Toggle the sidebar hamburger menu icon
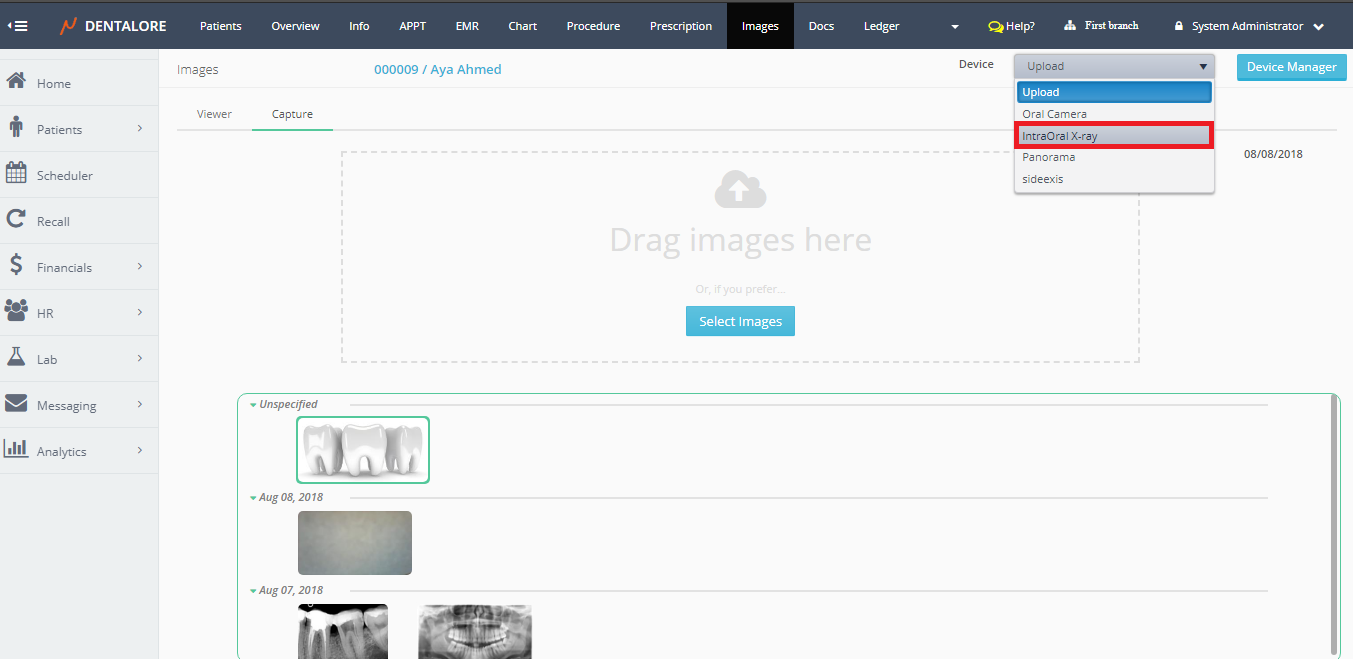The height and width of the screenshot is (659, 1353). point(18,26)
